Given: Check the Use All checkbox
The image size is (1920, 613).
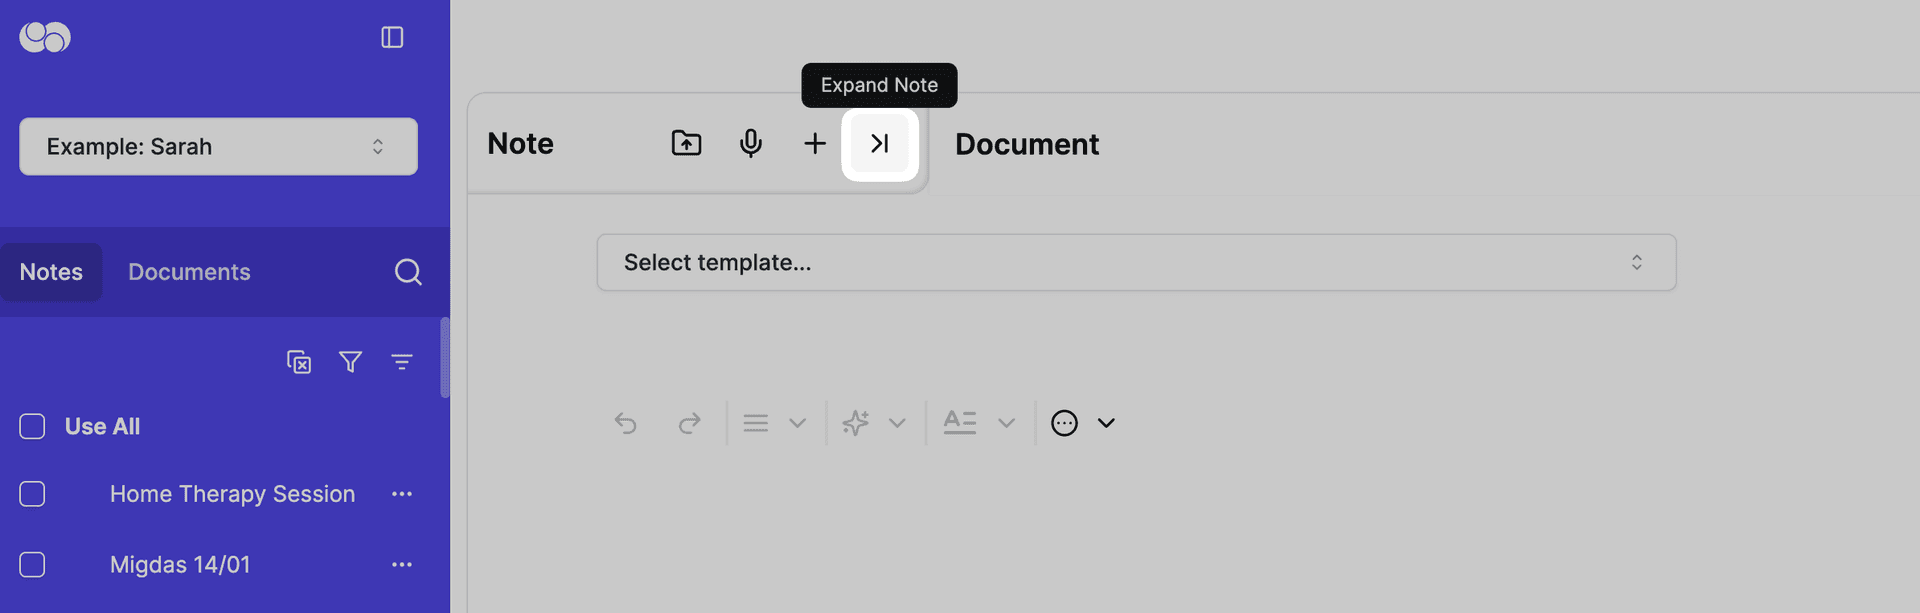Looking at the screenshot, I should (32, 426).
